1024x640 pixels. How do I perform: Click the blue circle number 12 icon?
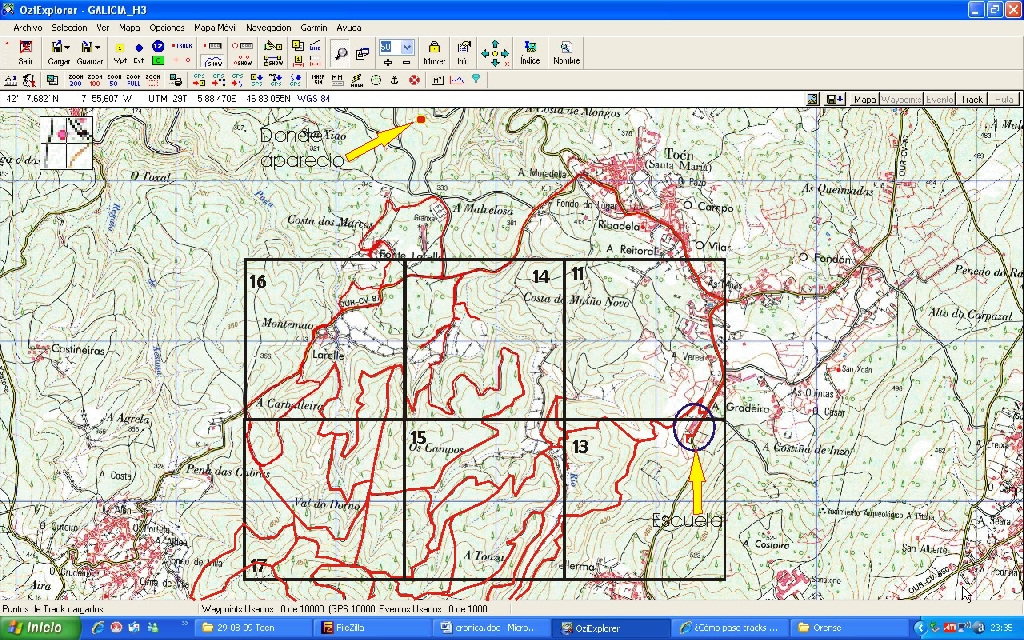pos(157,46)
